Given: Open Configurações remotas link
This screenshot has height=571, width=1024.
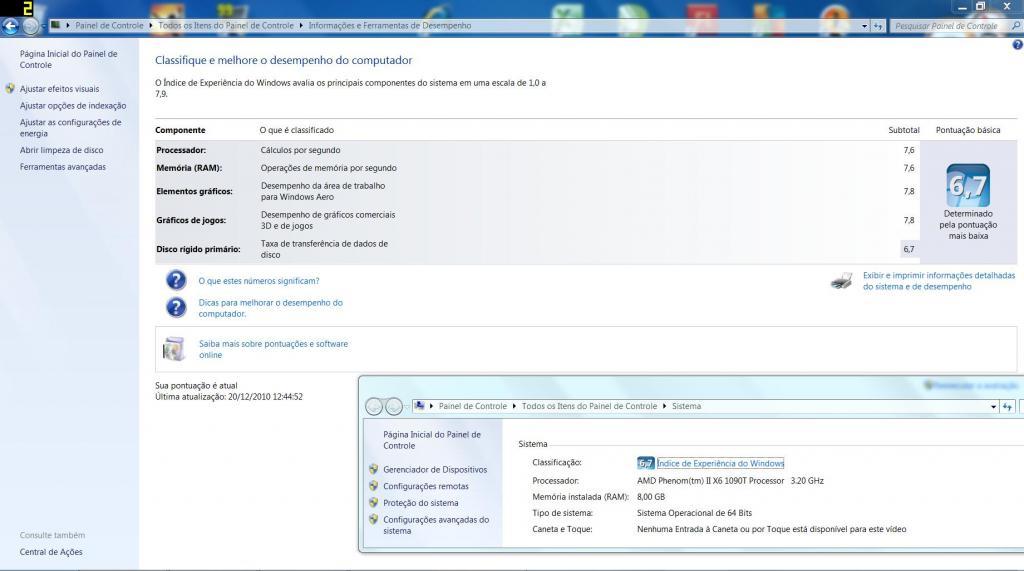Looking at the screenshot, I should point(426,487).
